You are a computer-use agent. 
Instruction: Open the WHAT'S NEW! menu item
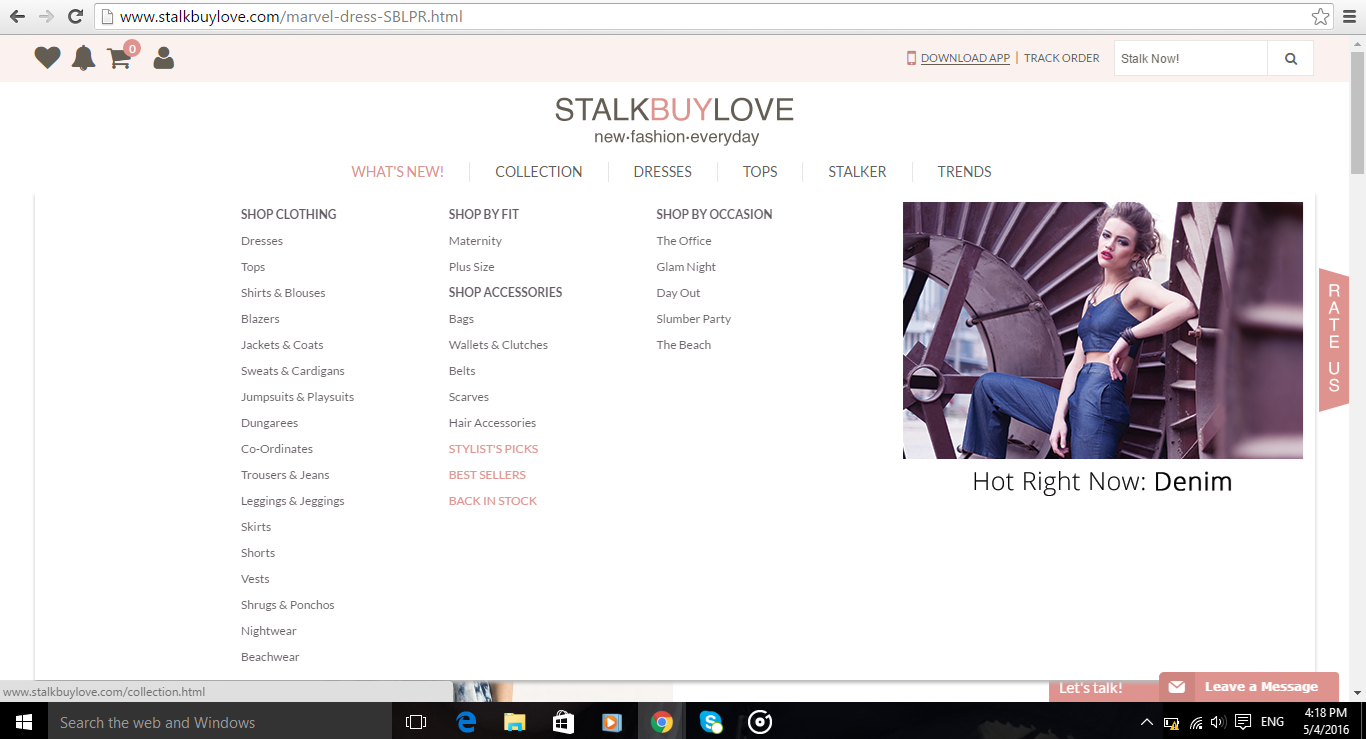397,172
